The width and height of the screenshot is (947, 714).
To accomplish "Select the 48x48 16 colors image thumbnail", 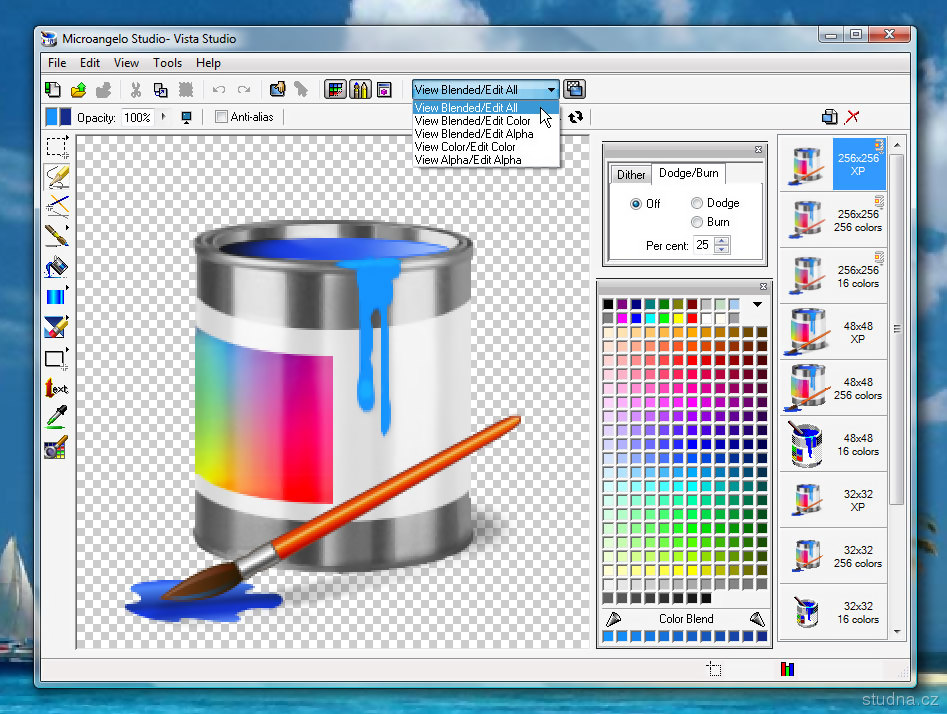I will coord(832,444).
